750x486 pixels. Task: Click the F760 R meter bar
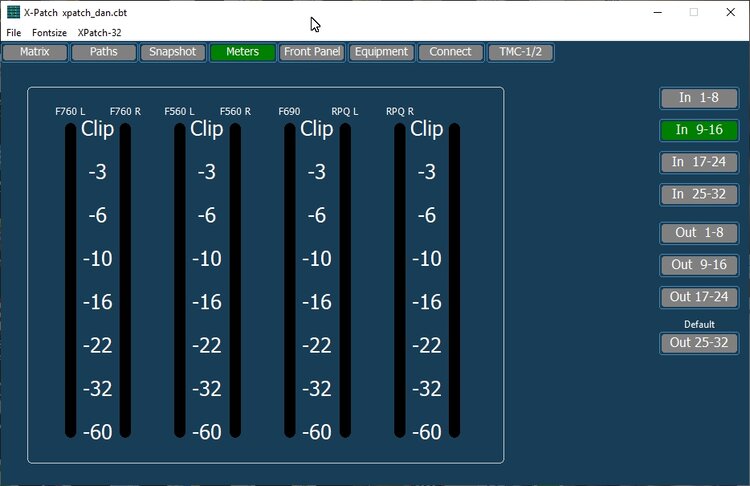pyautogui.click(x=125, y=280)
